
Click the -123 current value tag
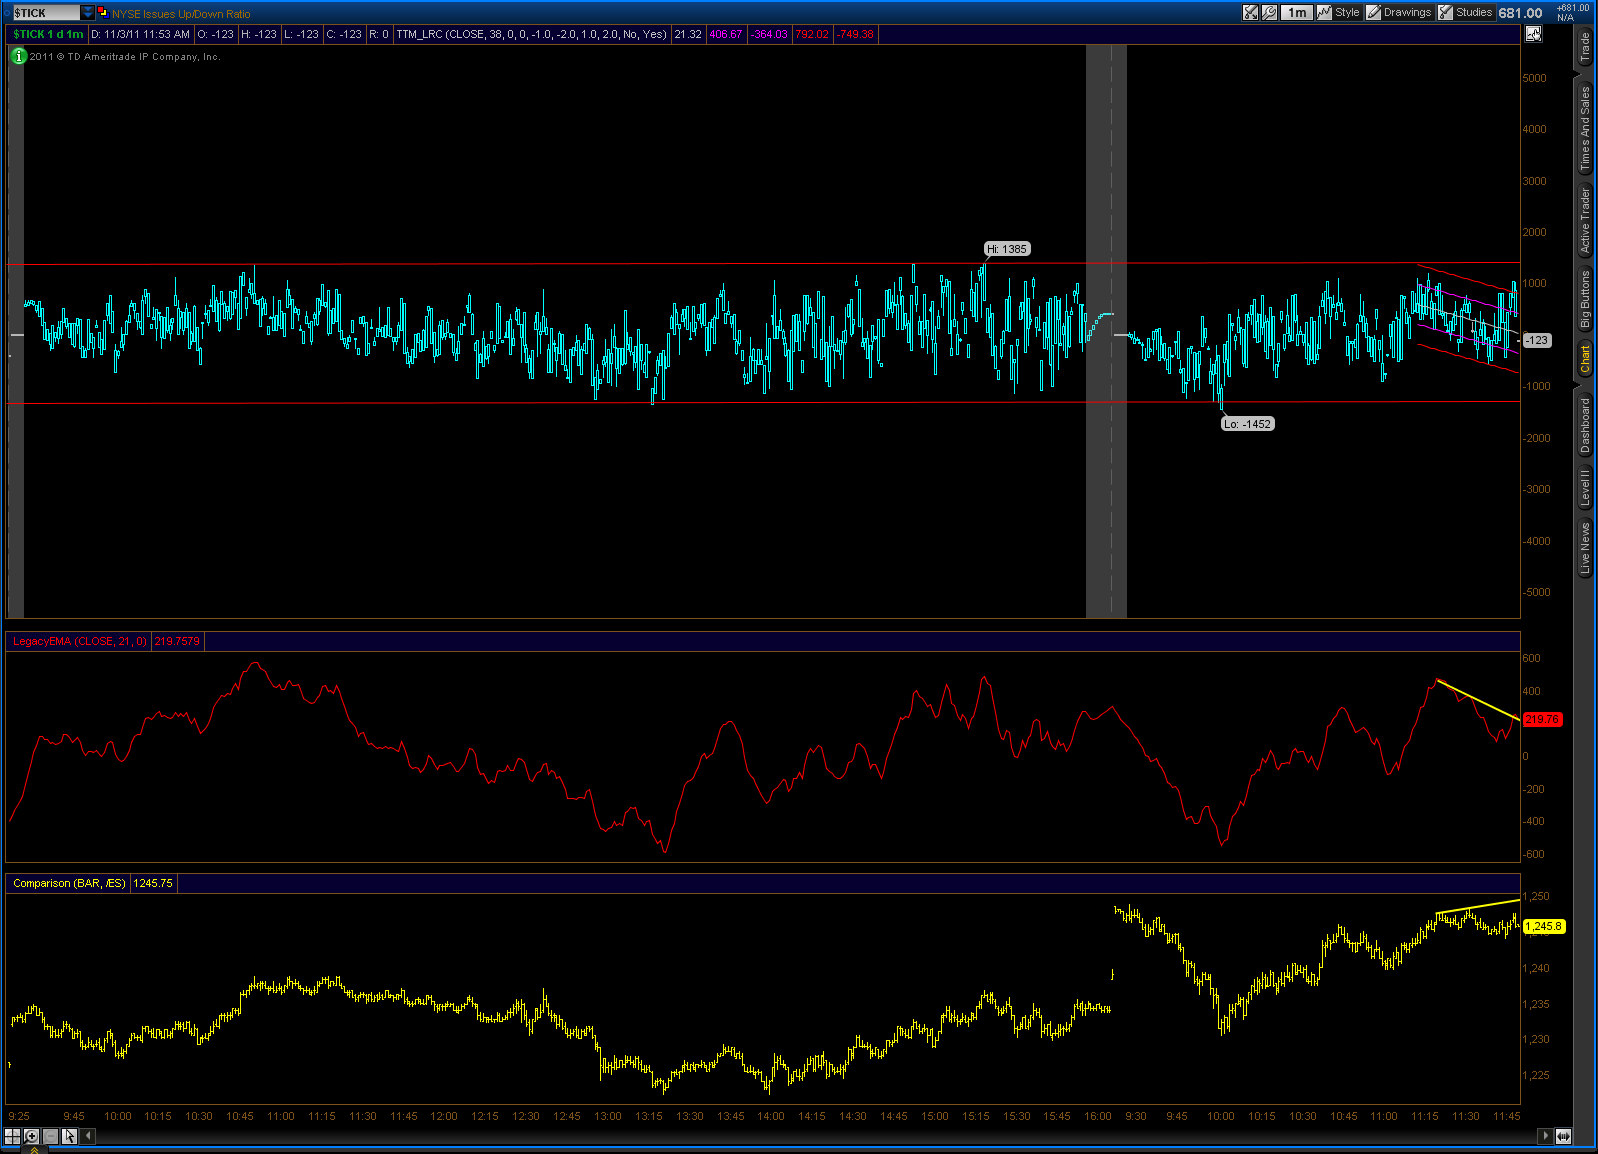pyautogui.click(x=1536, y=341)
